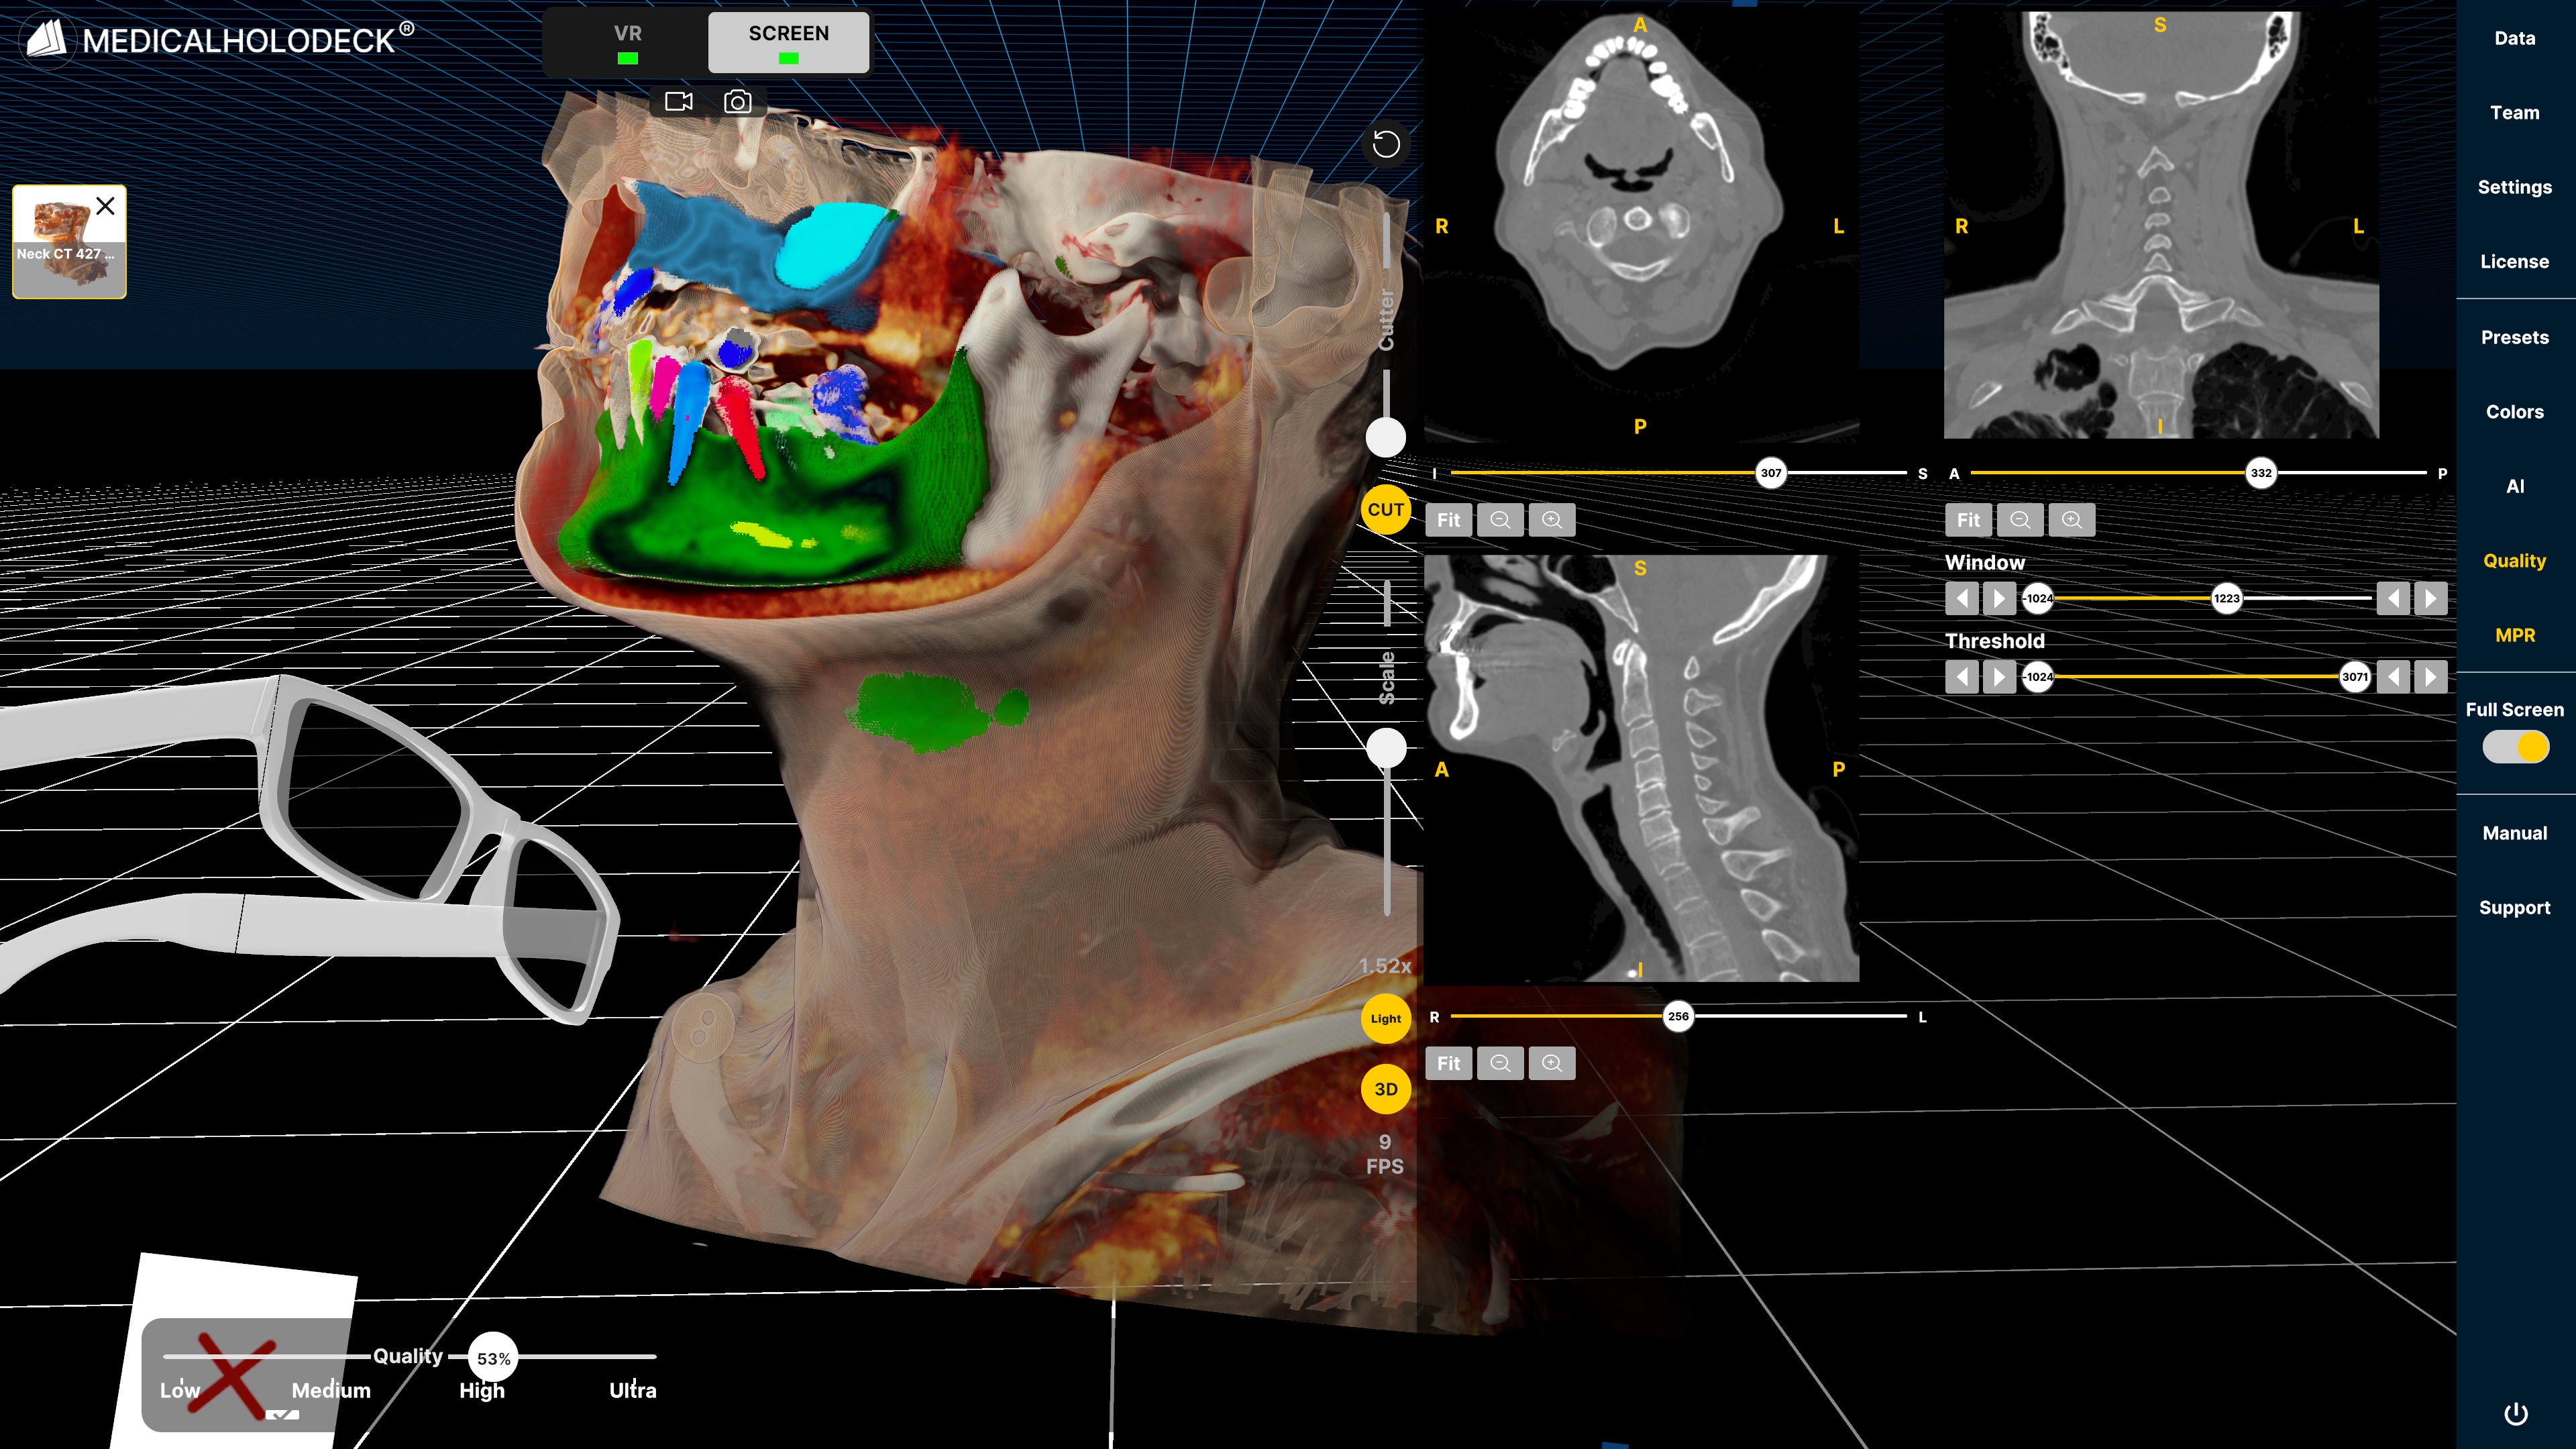Image resolution: width=2576 pixels, height=1449 pixels.
Task: Zoom out the coronal view
Action: click(2020, 520)
